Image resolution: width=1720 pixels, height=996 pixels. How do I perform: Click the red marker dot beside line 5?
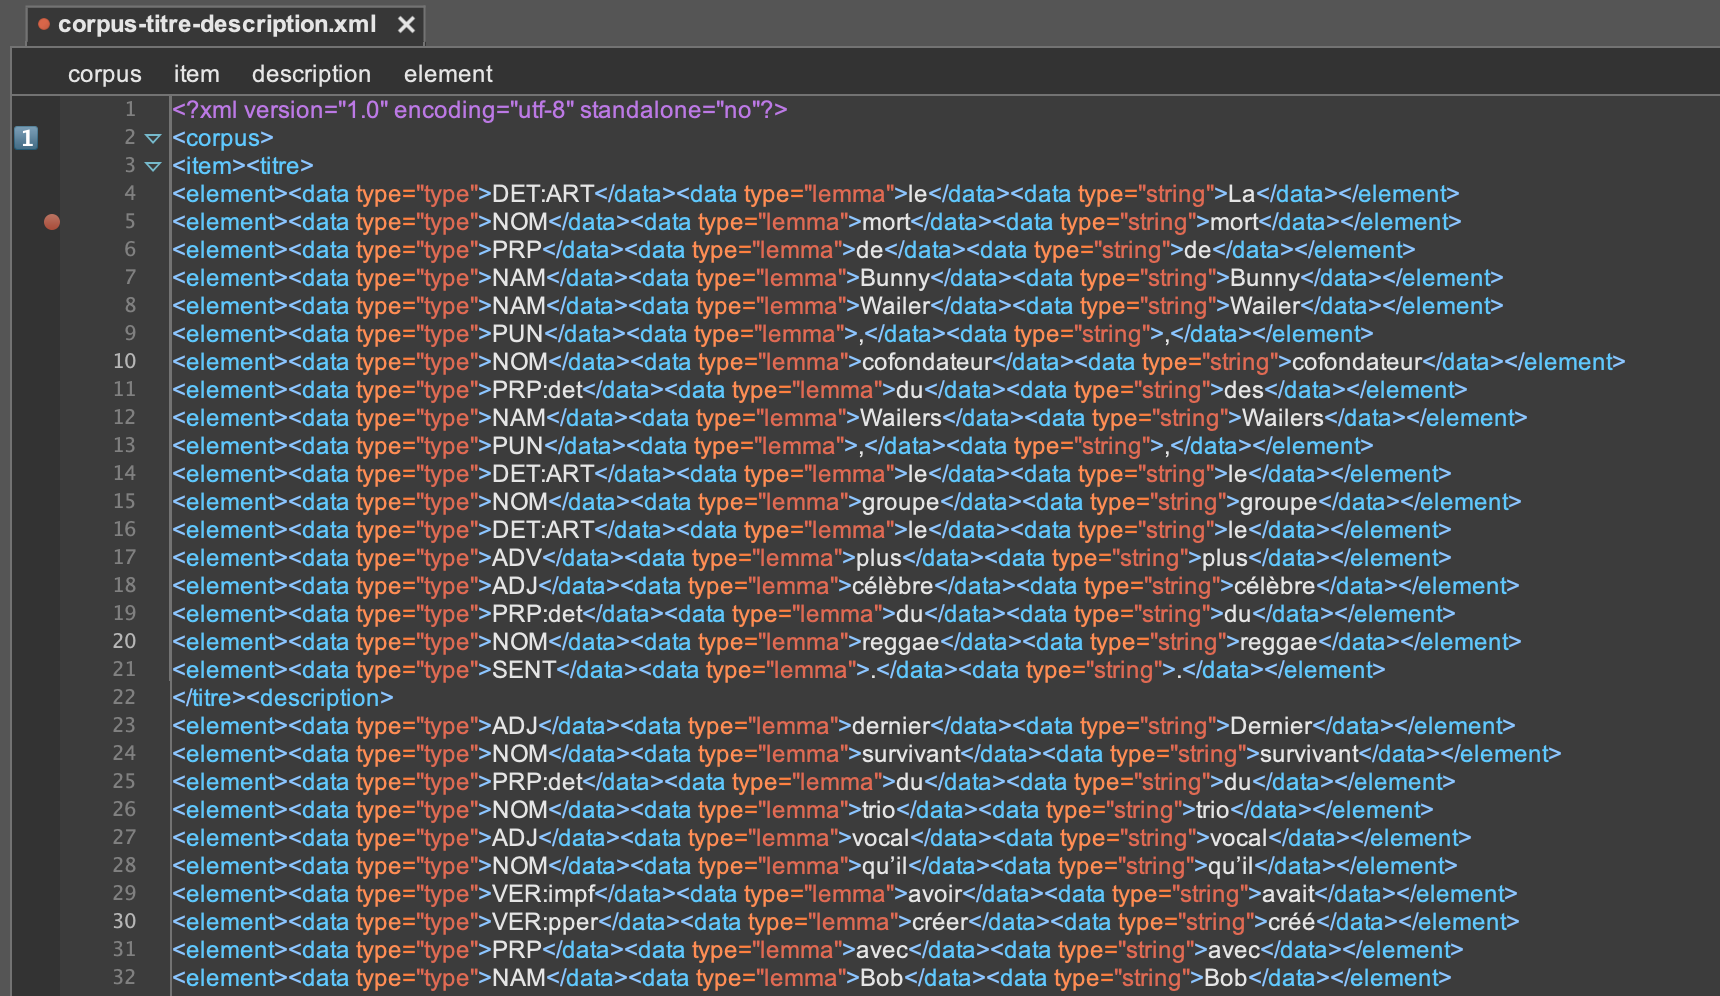[x=52, y=222]
